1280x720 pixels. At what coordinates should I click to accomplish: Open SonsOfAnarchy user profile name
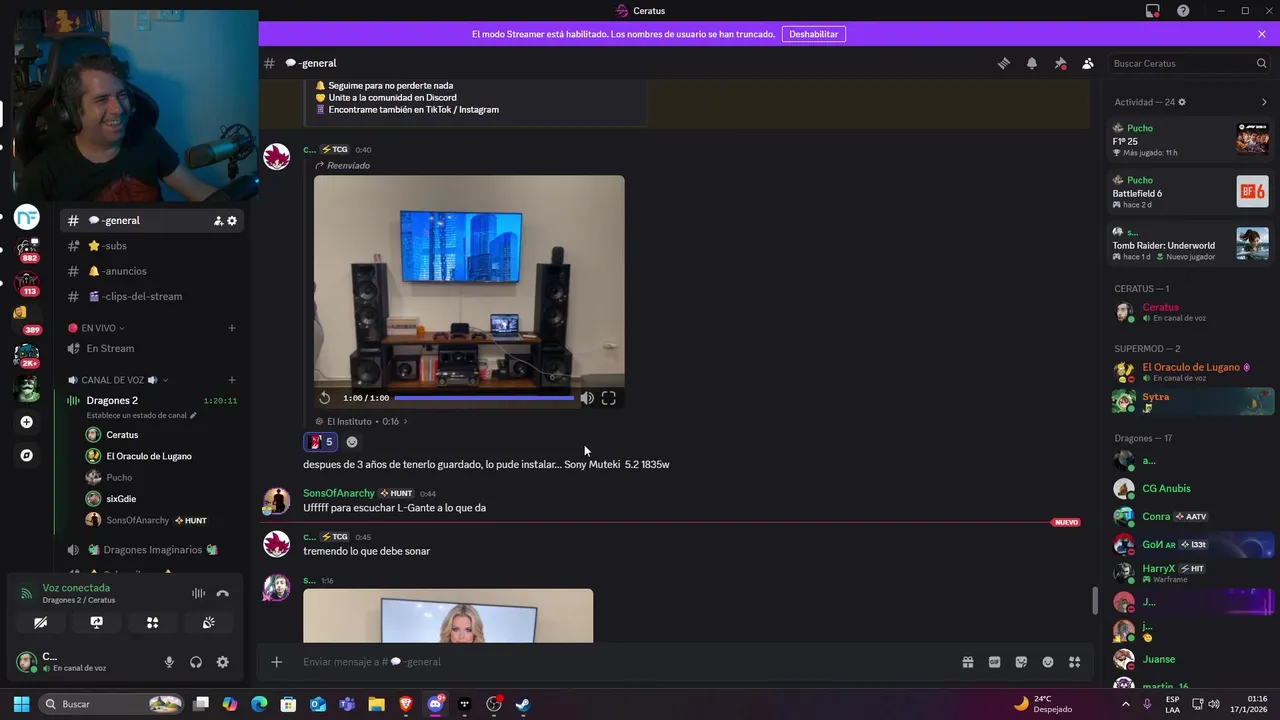coord(339,493)
